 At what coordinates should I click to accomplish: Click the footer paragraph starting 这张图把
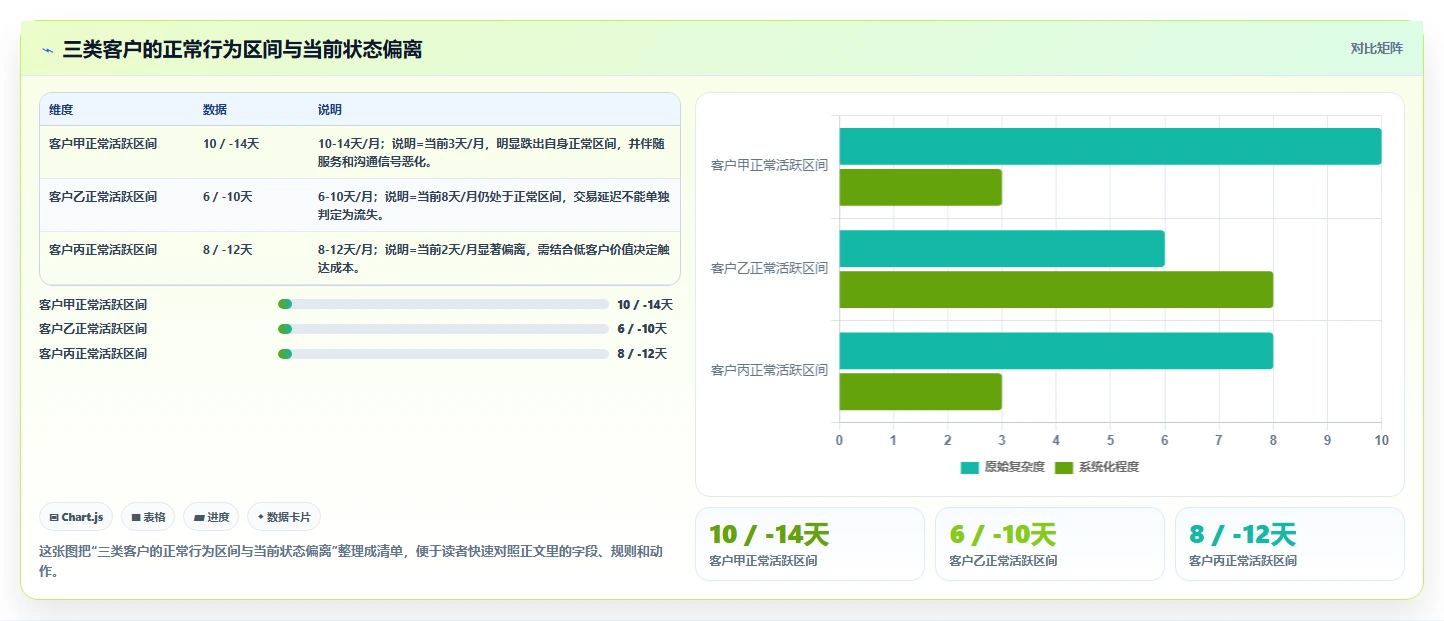point(350,562)
